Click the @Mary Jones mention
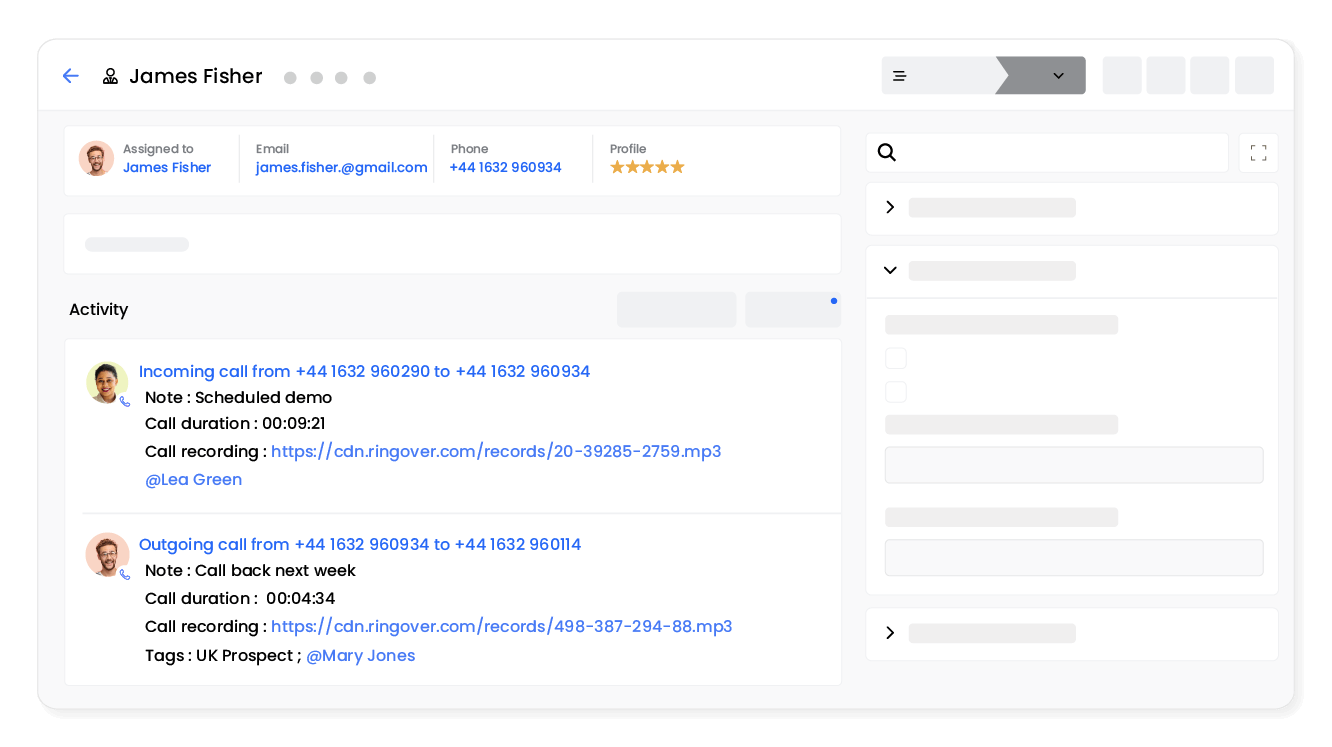This screenshot has width=1332, height=747. coord(360,656)
